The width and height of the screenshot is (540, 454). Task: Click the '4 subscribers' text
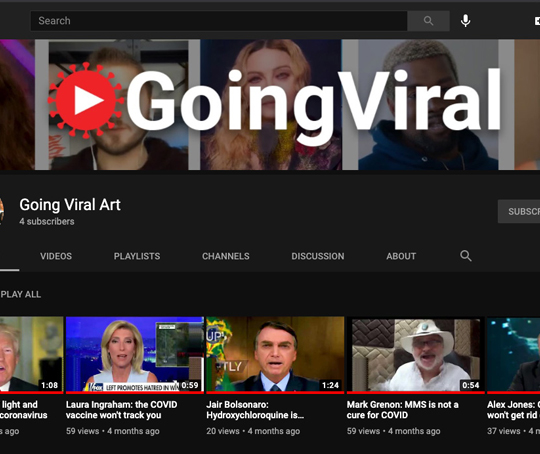[x=47, y=221]
